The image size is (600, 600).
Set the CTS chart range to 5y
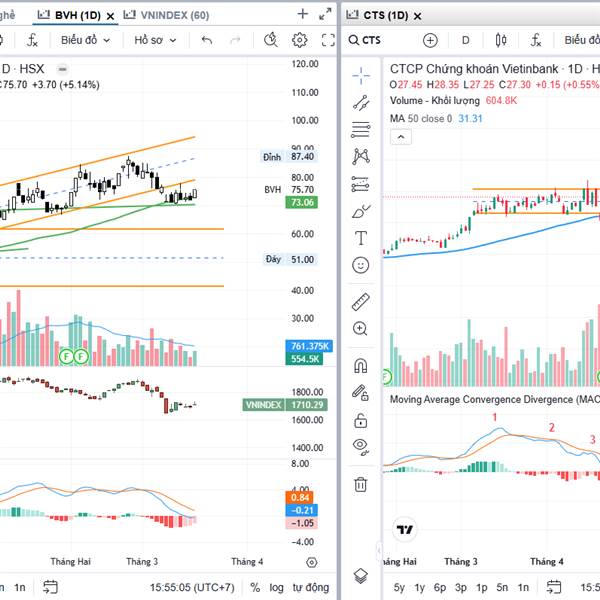click(x=399, y=587)
